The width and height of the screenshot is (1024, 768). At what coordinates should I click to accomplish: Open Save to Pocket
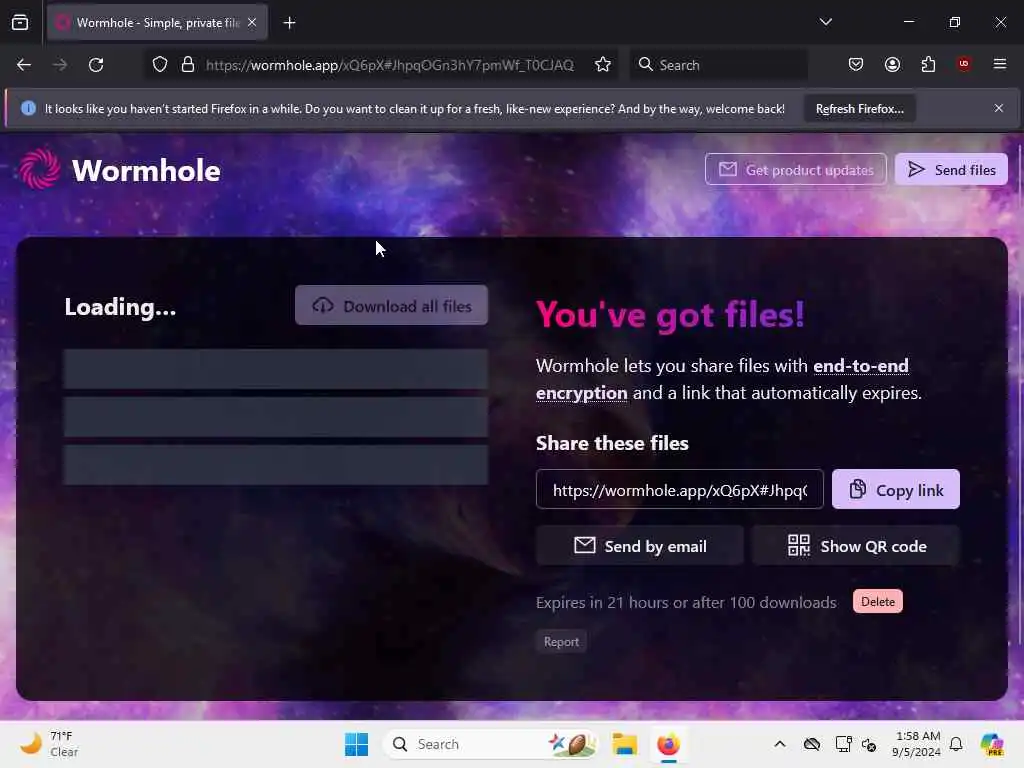(856, 65)
